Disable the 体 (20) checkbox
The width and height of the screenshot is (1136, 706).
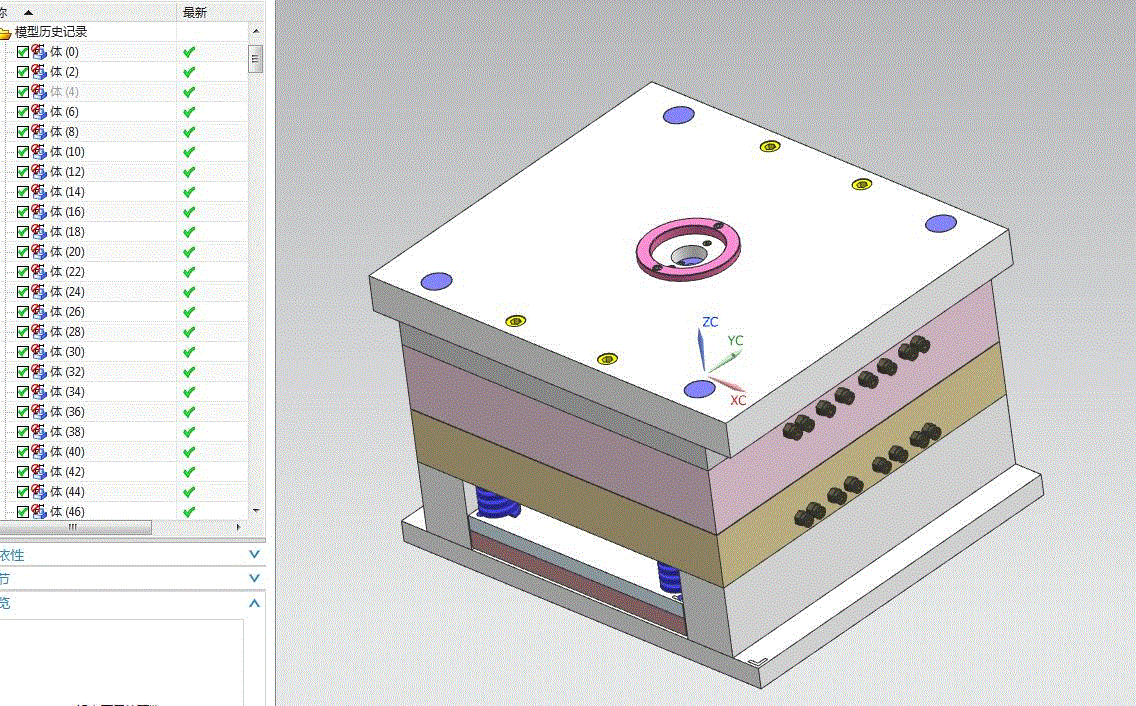[22, 252]
